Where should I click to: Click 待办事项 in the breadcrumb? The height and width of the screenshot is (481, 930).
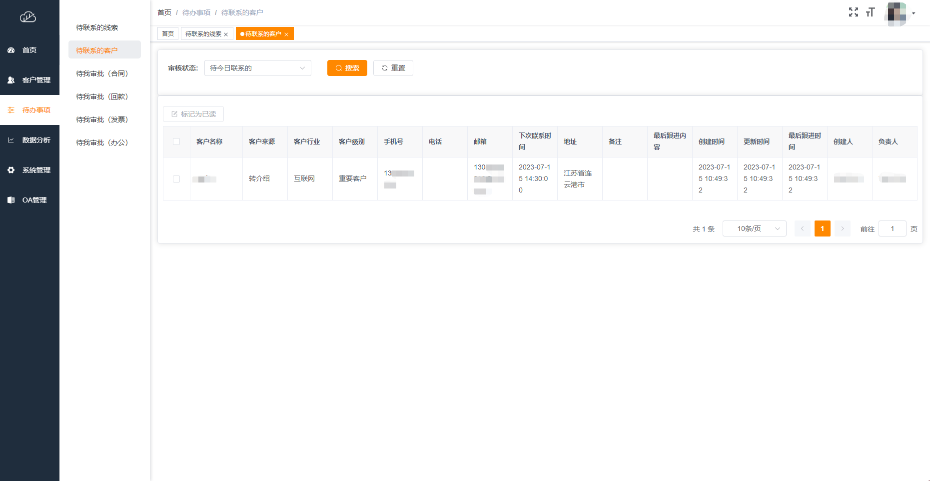coord(196,12)
